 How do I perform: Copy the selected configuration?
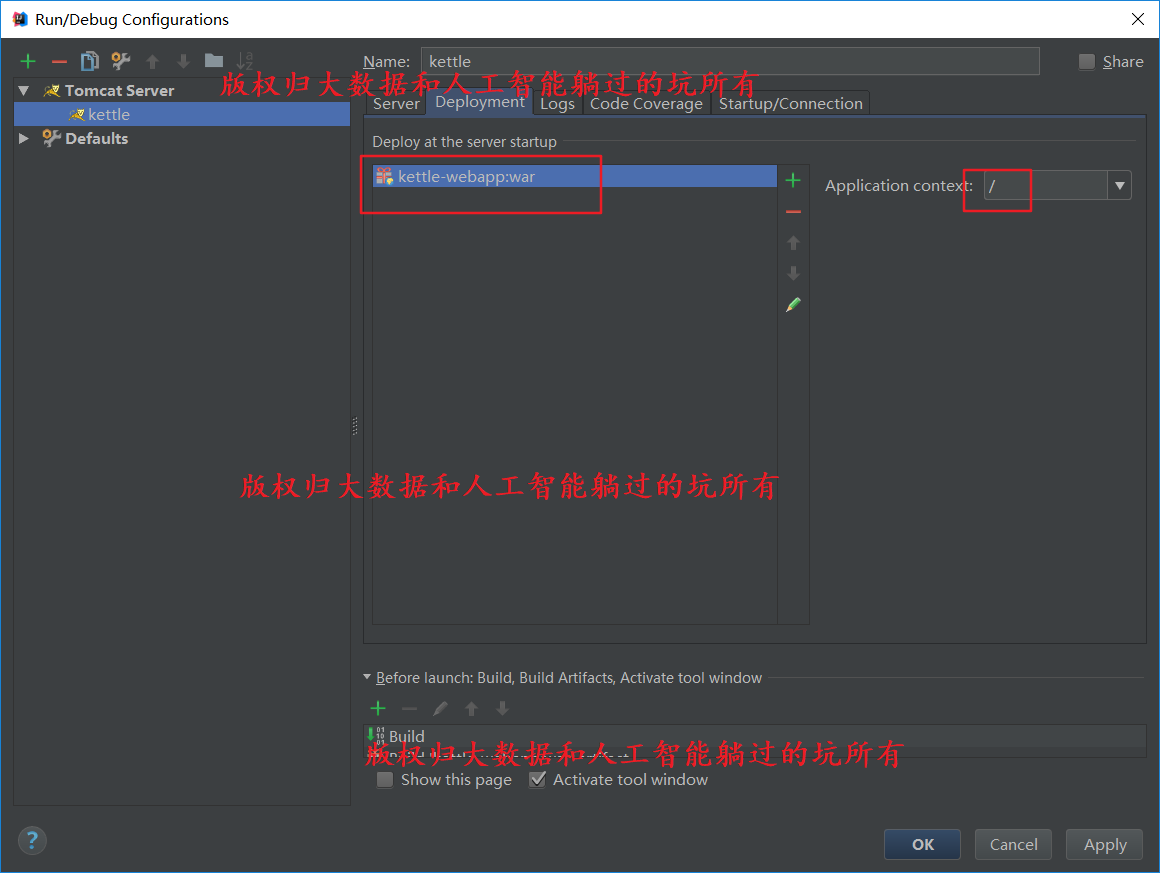coord(90,61)
